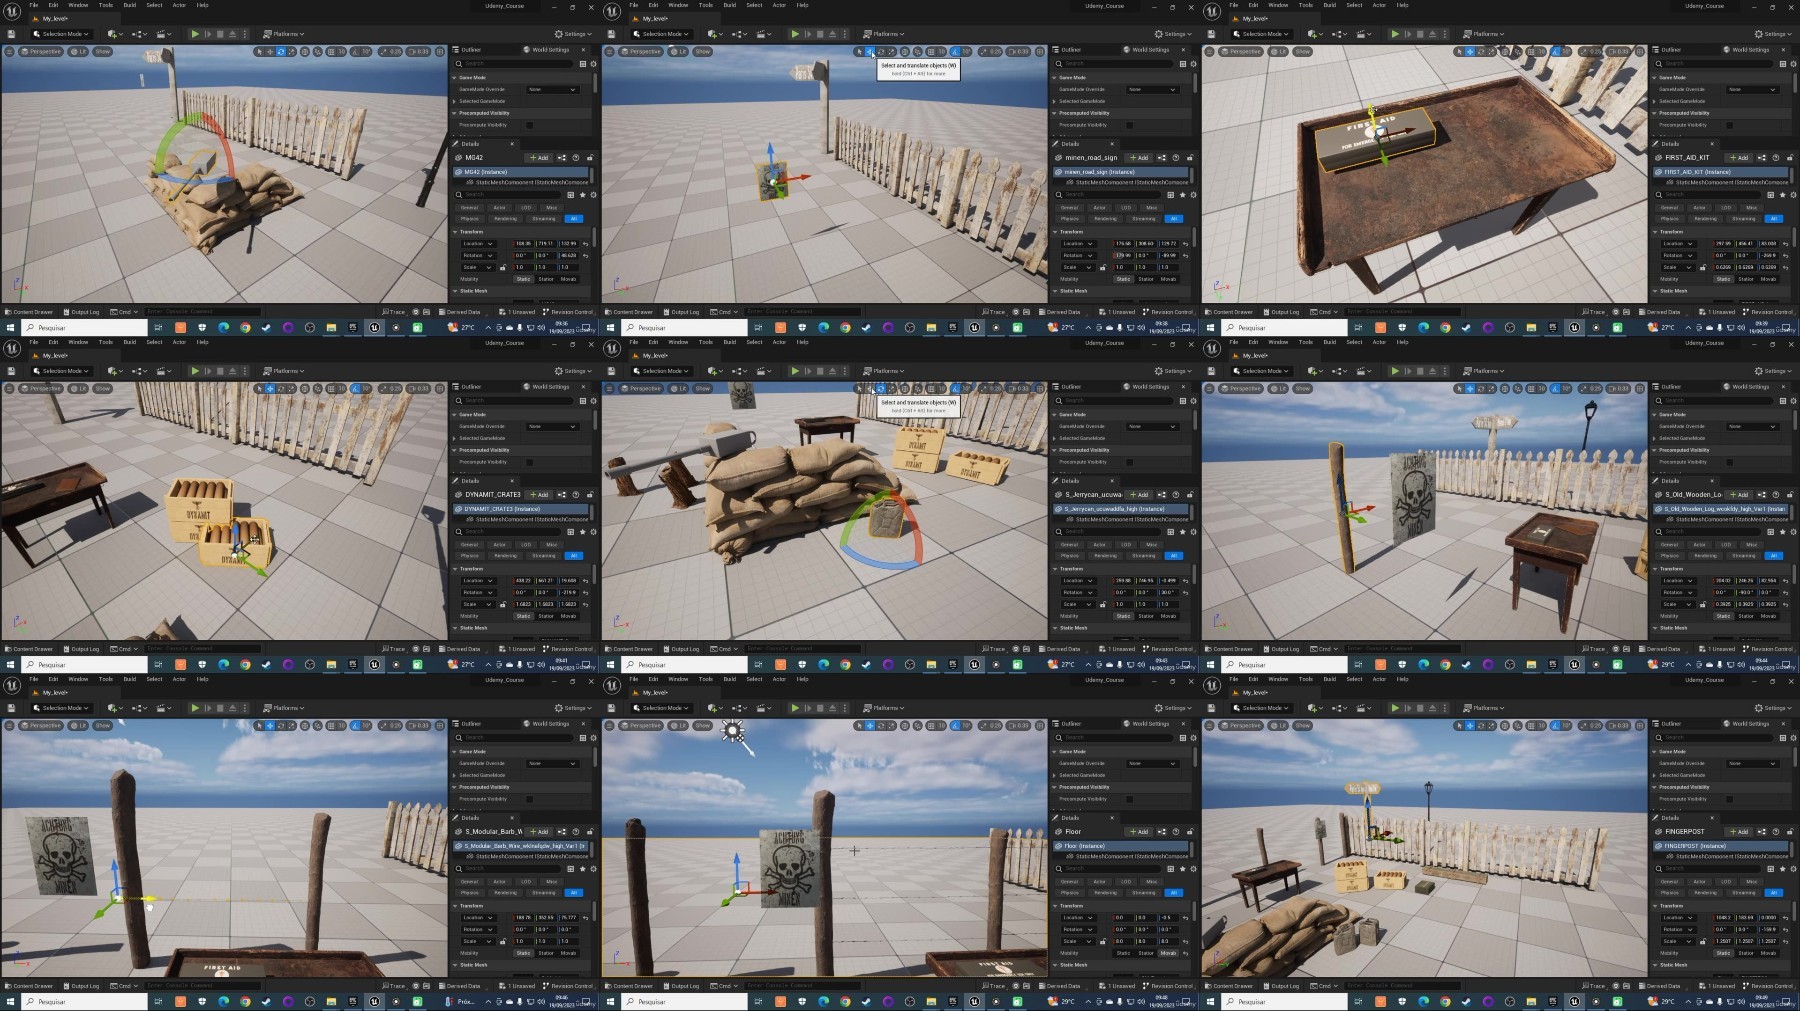Click the Eject icon in S_Old_Wooden_Log editor

[1432, 371]
